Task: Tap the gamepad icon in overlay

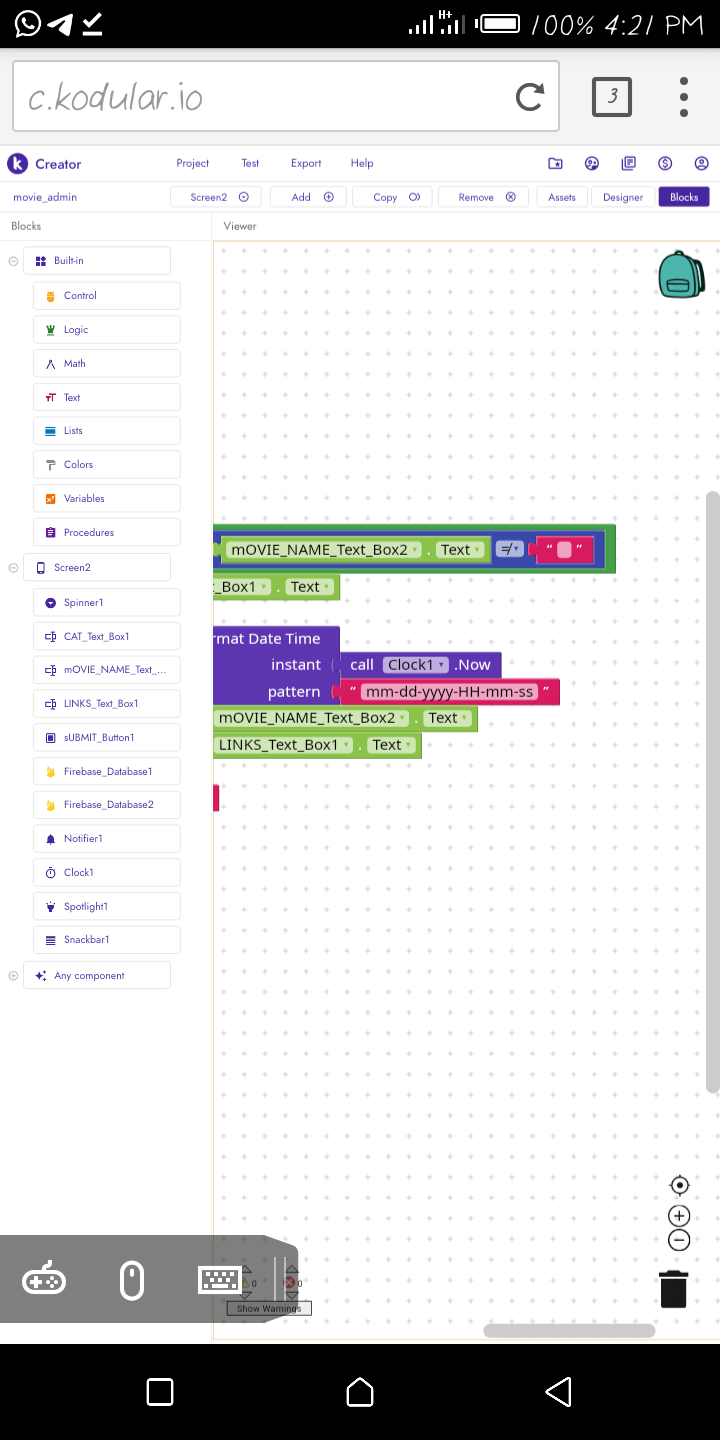Action: tap(44, 1280)
